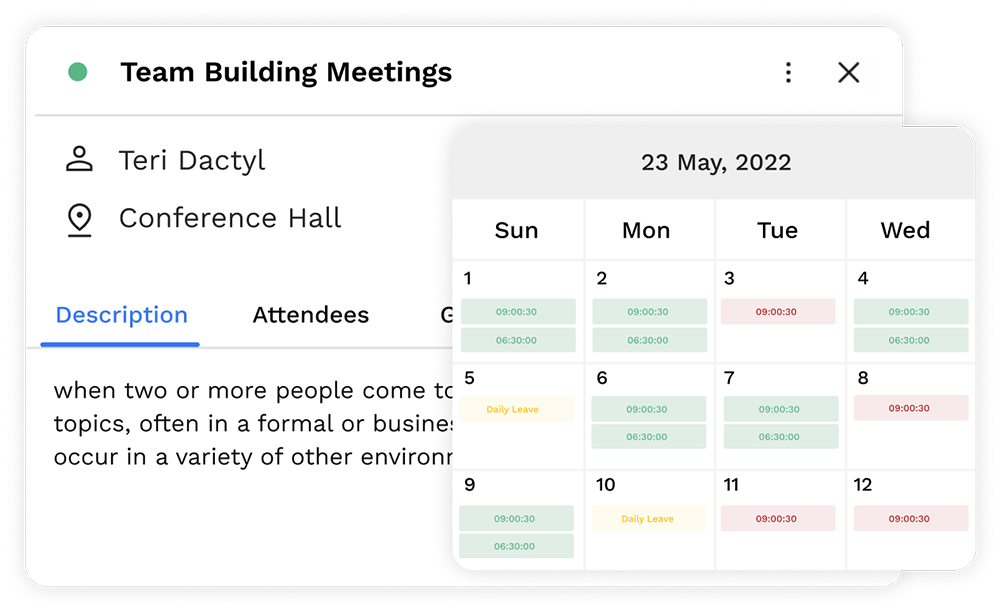This screenshot has height=610, width=1000.
Task: Click the organizer name Teri Dactyl
Action: (192, 159)
